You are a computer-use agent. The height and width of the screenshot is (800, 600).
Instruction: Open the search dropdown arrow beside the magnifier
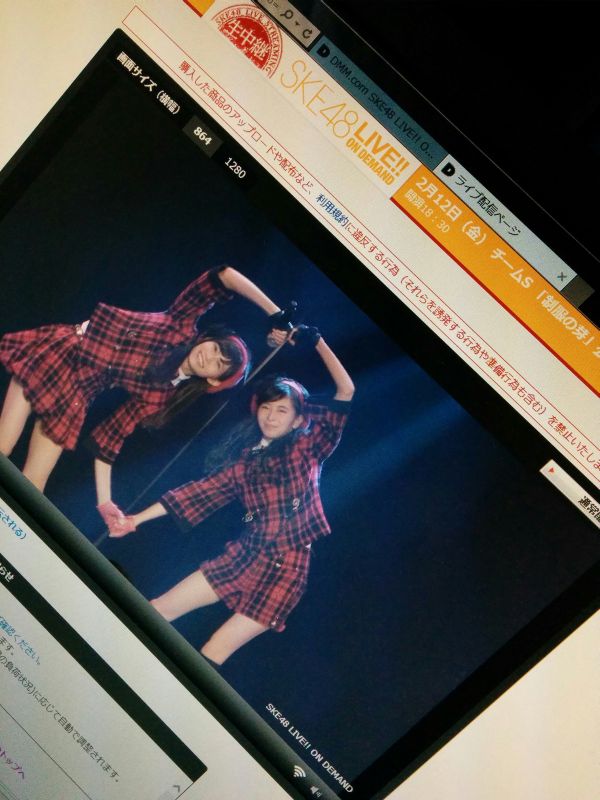[296, 24]
